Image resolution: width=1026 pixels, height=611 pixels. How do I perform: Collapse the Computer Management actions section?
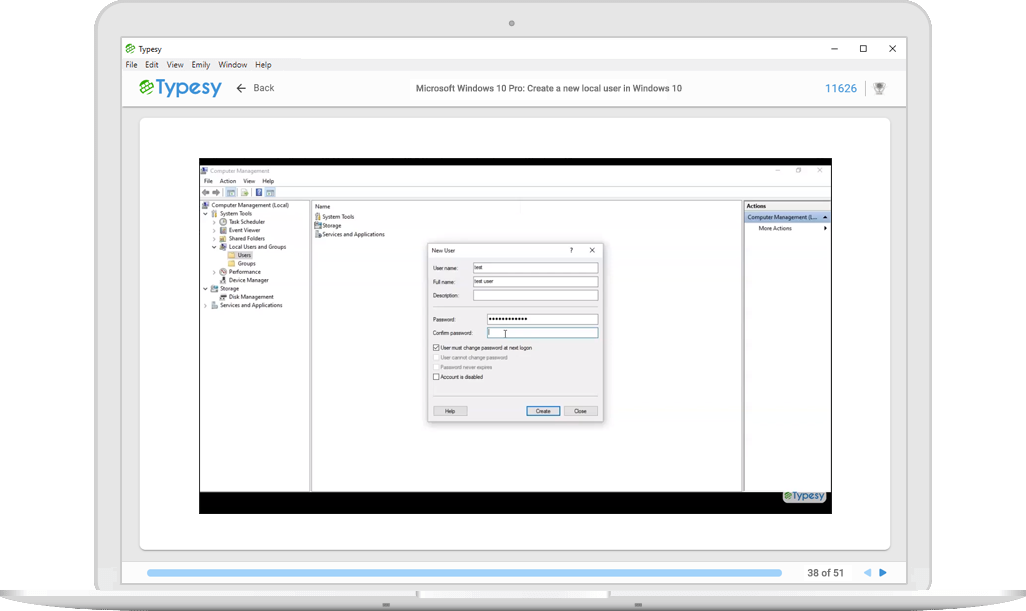pos(825,217)
